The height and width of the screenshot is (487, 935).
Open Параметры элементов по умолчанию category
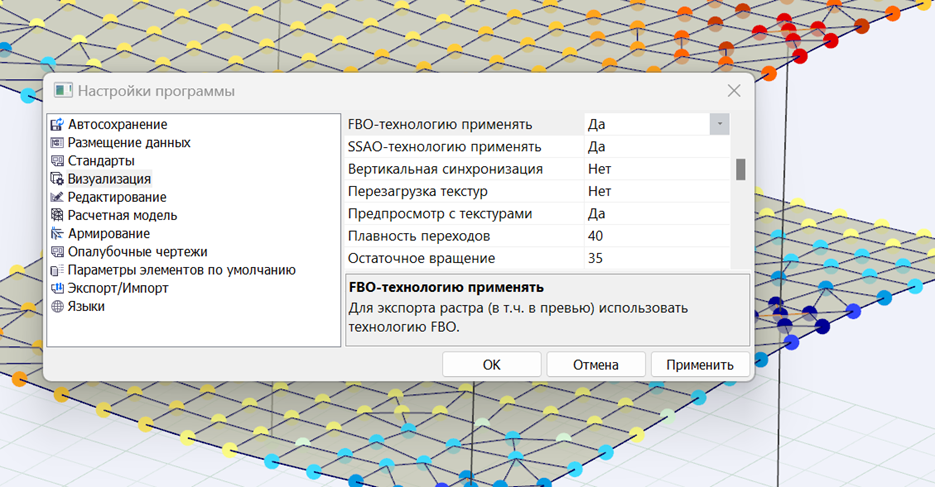point(181,270)
